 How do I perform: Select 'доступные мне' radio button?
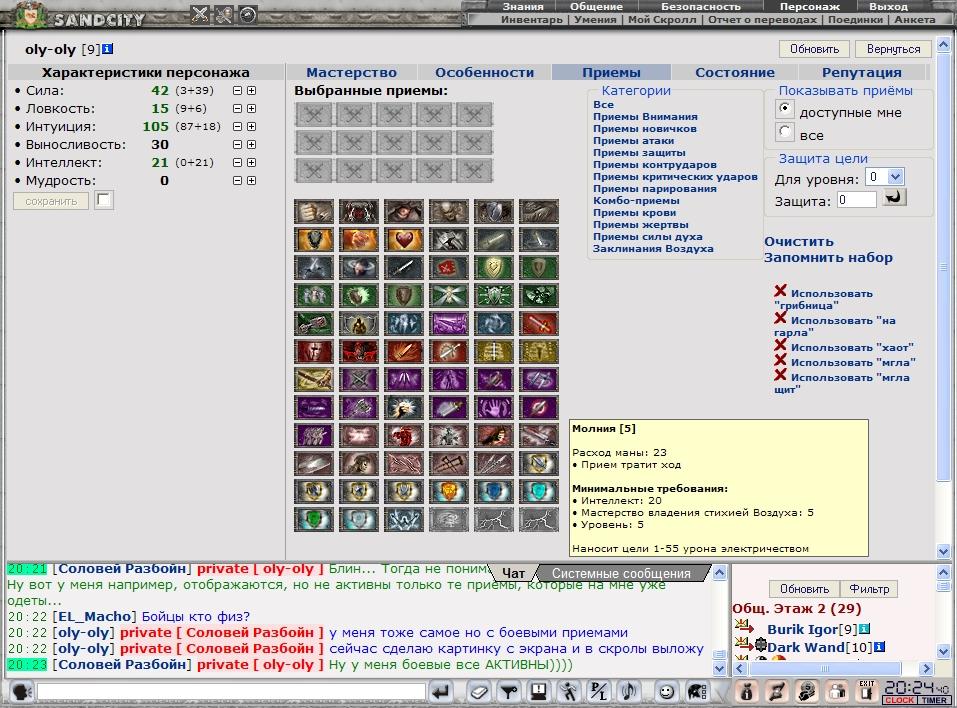(x=785, y=110)
